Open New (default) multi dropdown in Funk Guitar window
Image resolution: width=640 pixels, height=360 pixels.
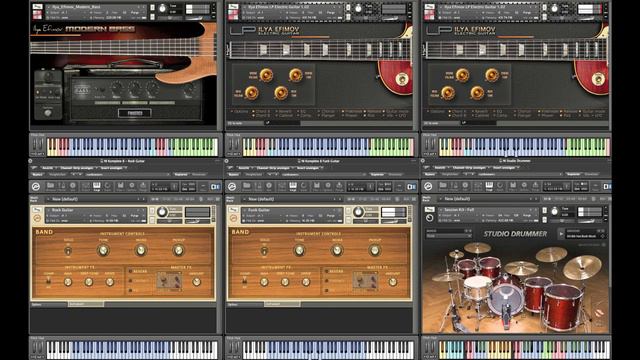(x=292, y=199)
